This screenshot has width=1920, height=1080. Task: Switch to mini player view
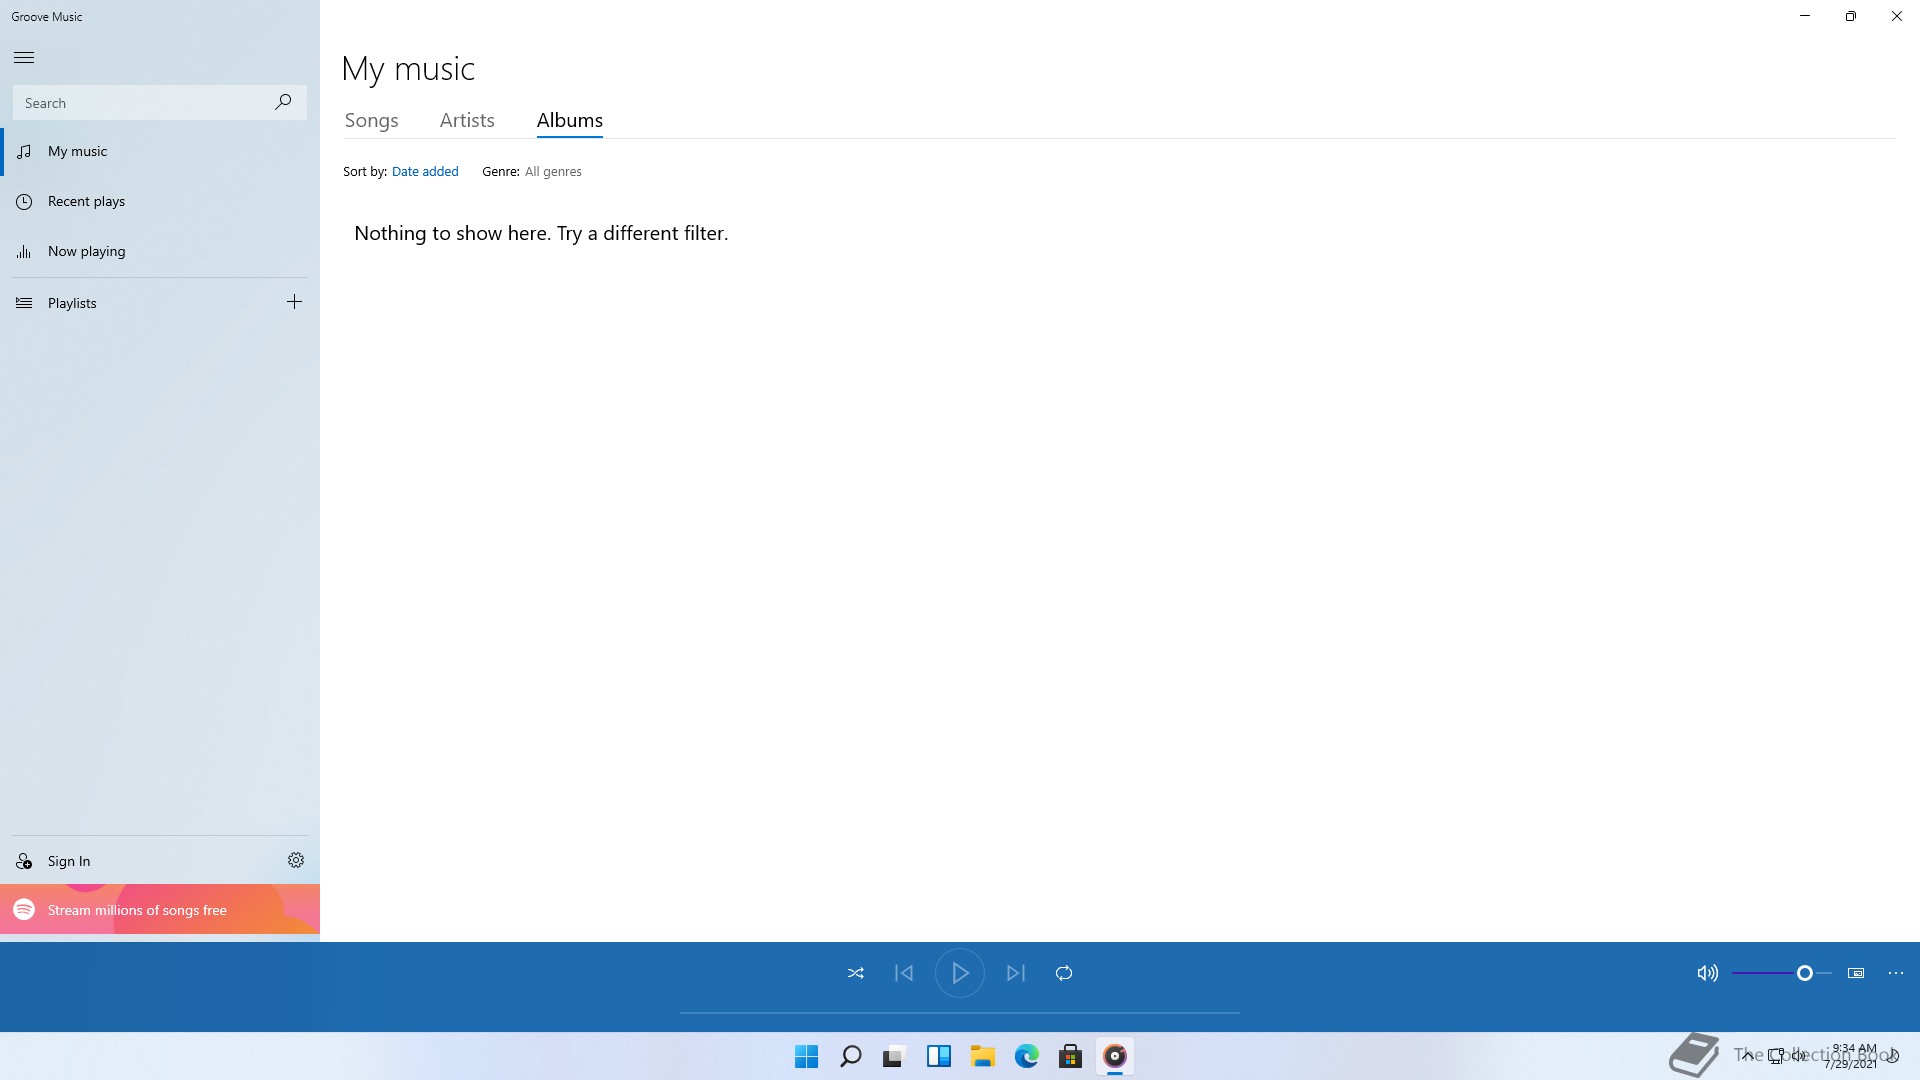click(1856, 973)
